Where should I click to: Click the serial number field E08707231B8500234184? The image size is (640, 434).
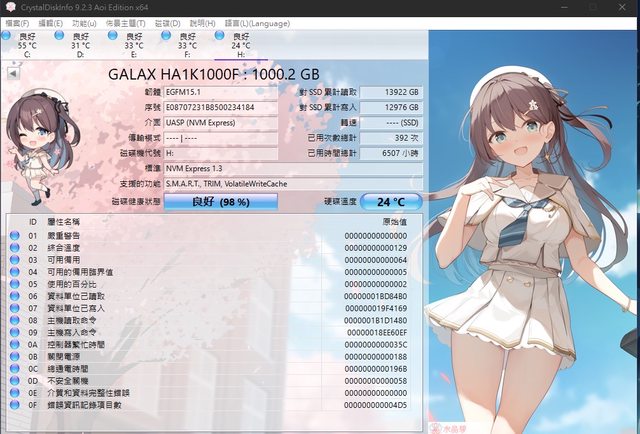(221, 107)
